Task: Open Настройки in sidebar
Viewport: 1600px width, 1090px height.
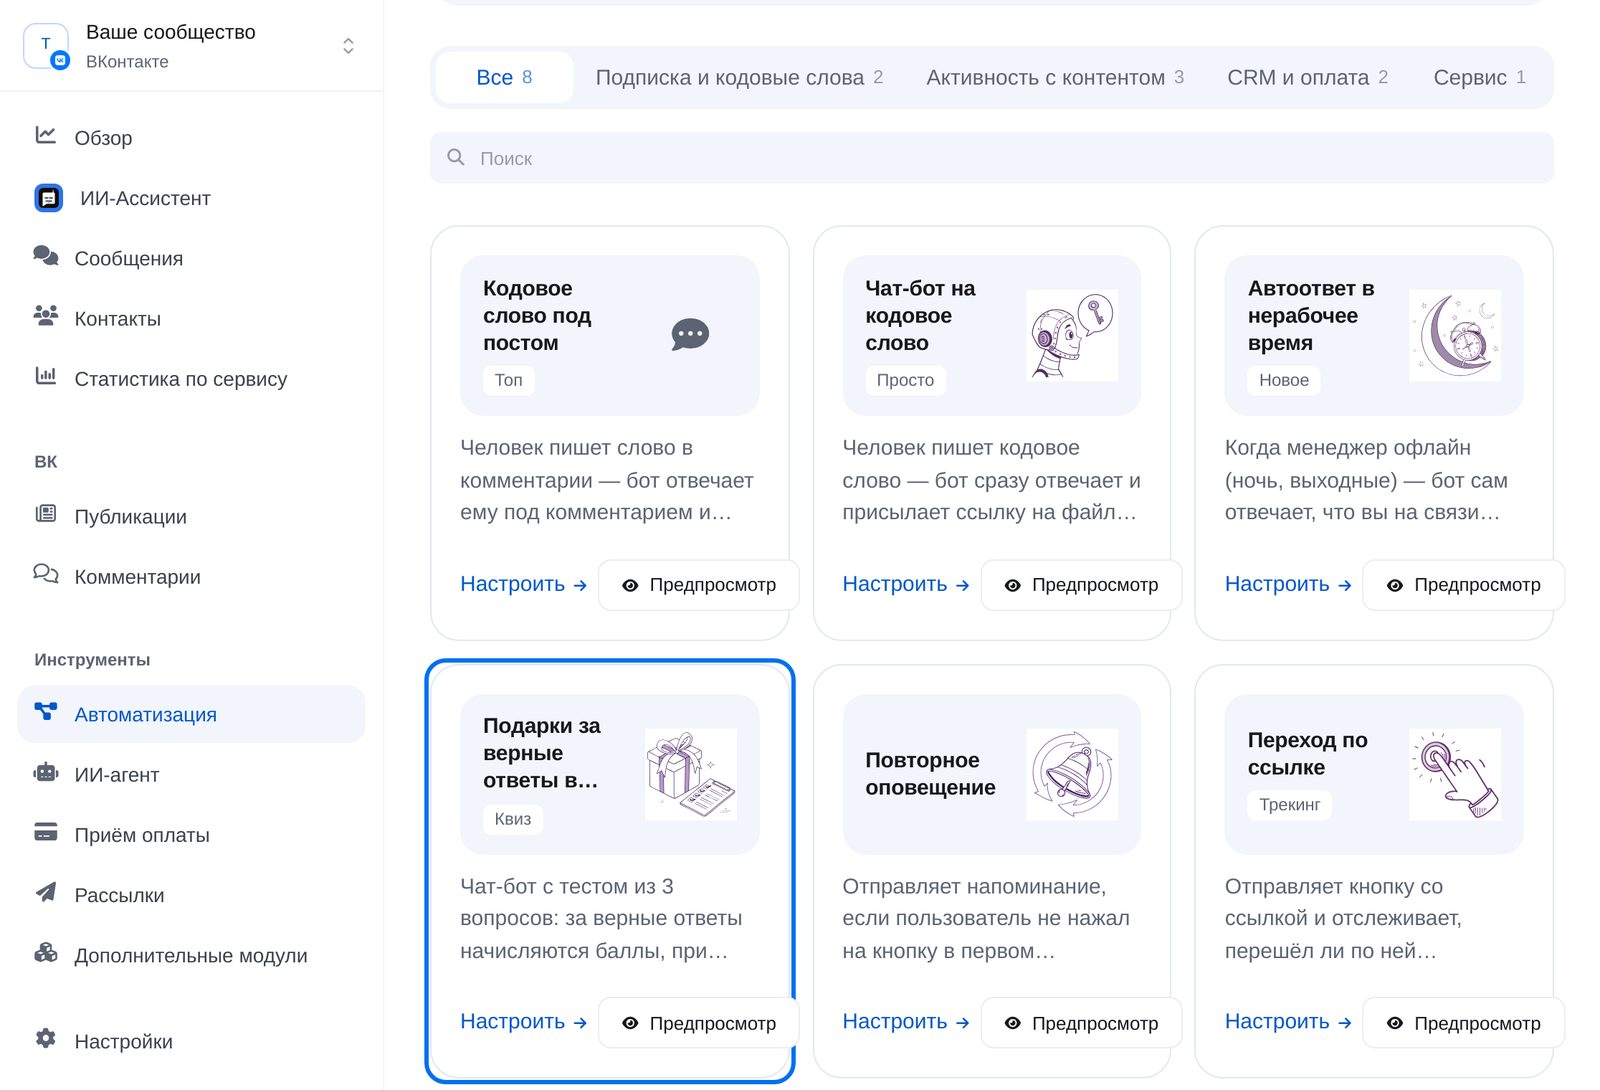Action: [191, 1041]
